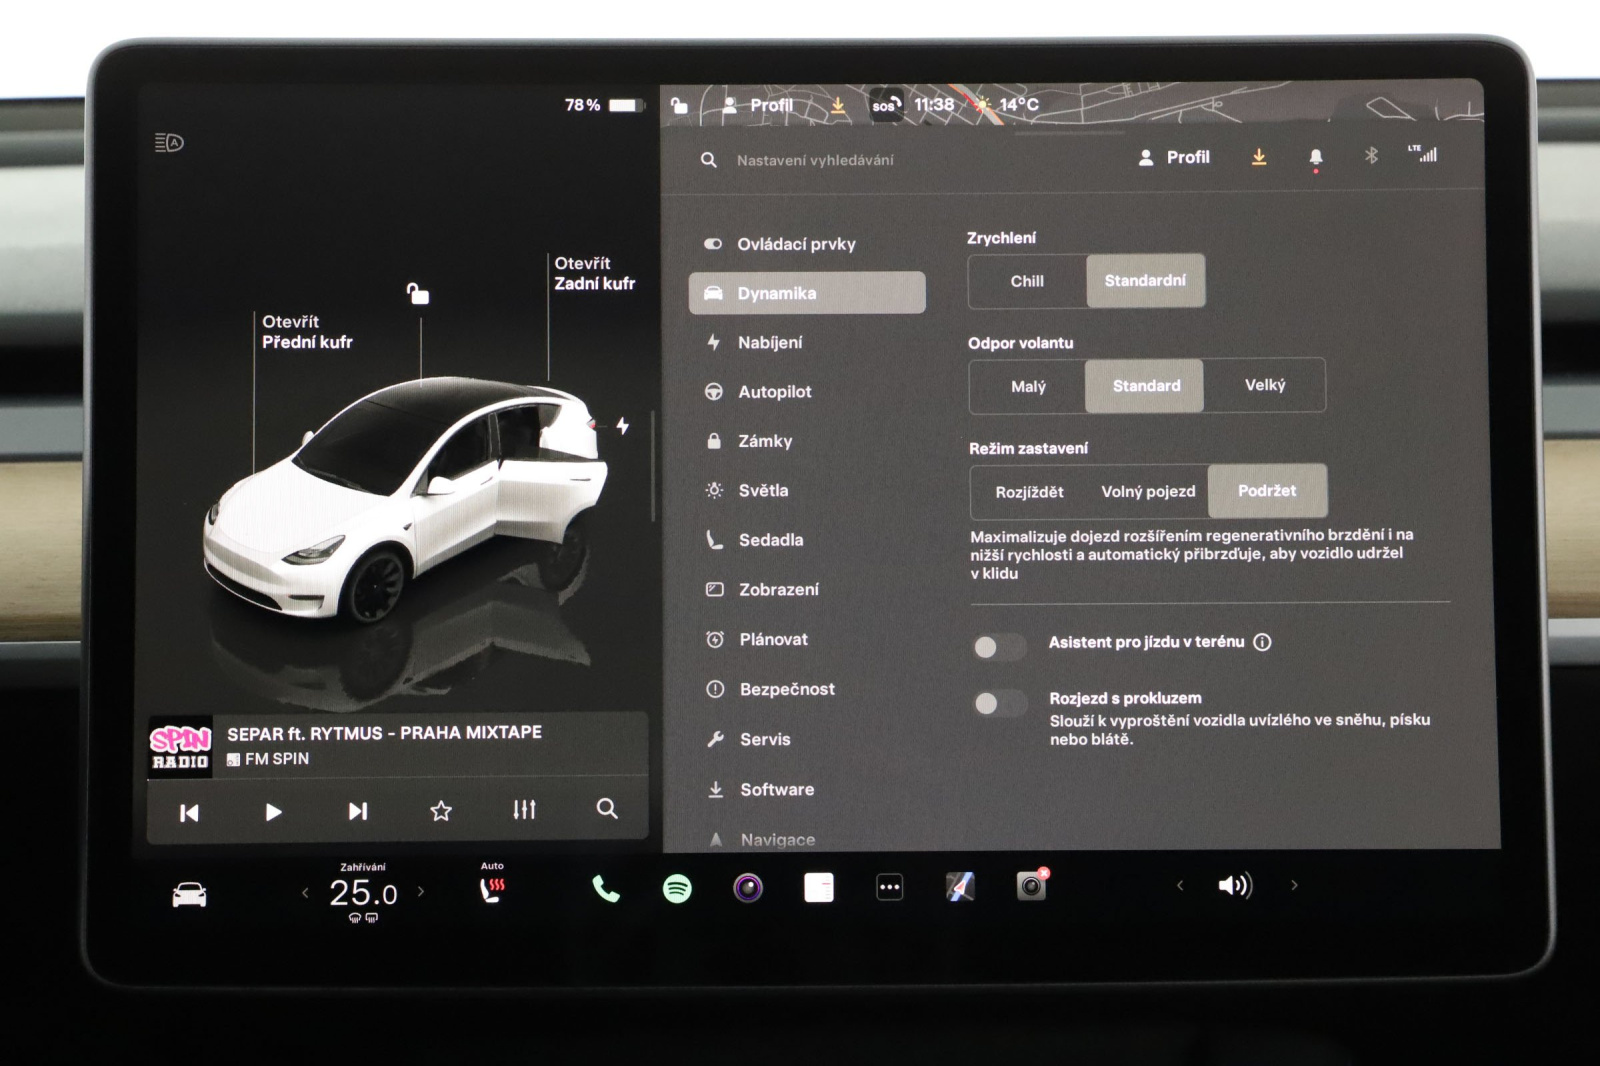Select Chill acceleration mode
Screen dimensions: 1600x1066
click(x=1027, y=282)
